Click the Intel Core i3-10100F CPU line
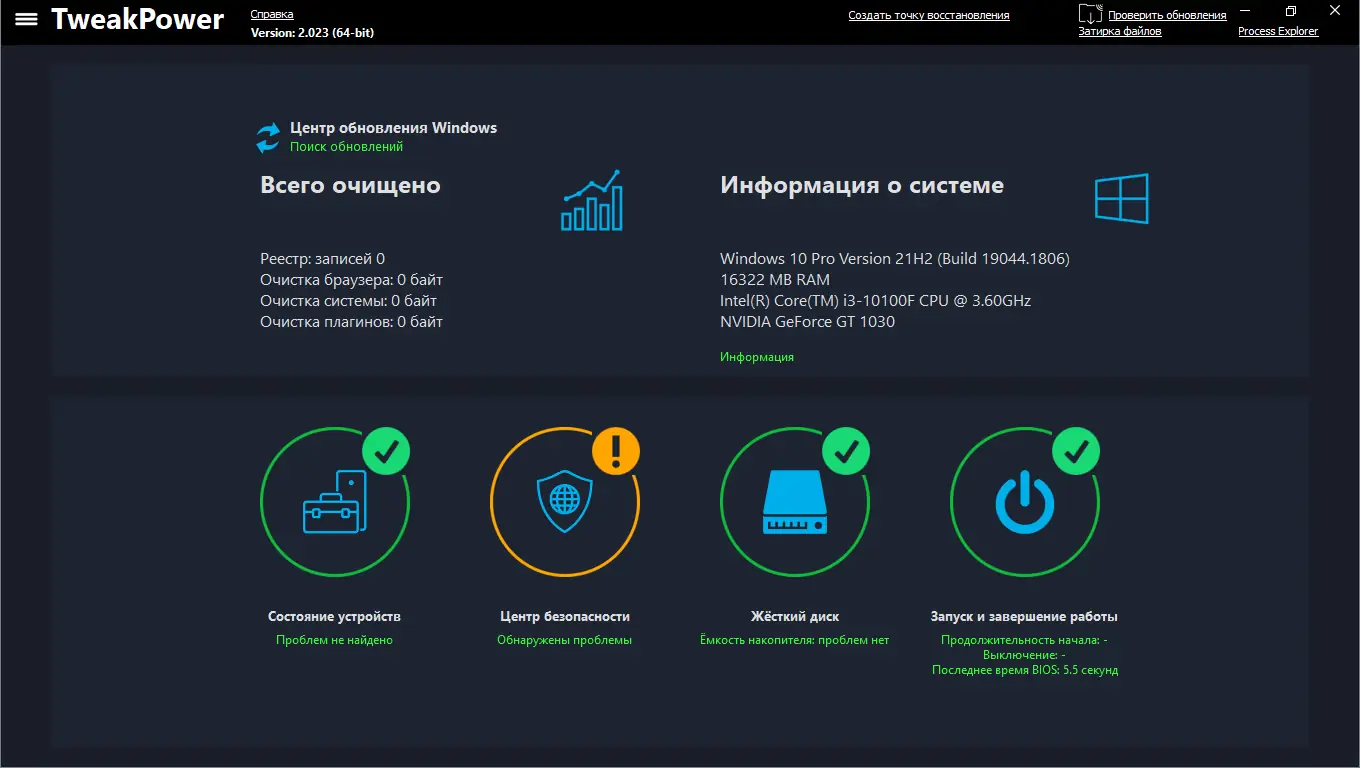 tap(875, 301)
